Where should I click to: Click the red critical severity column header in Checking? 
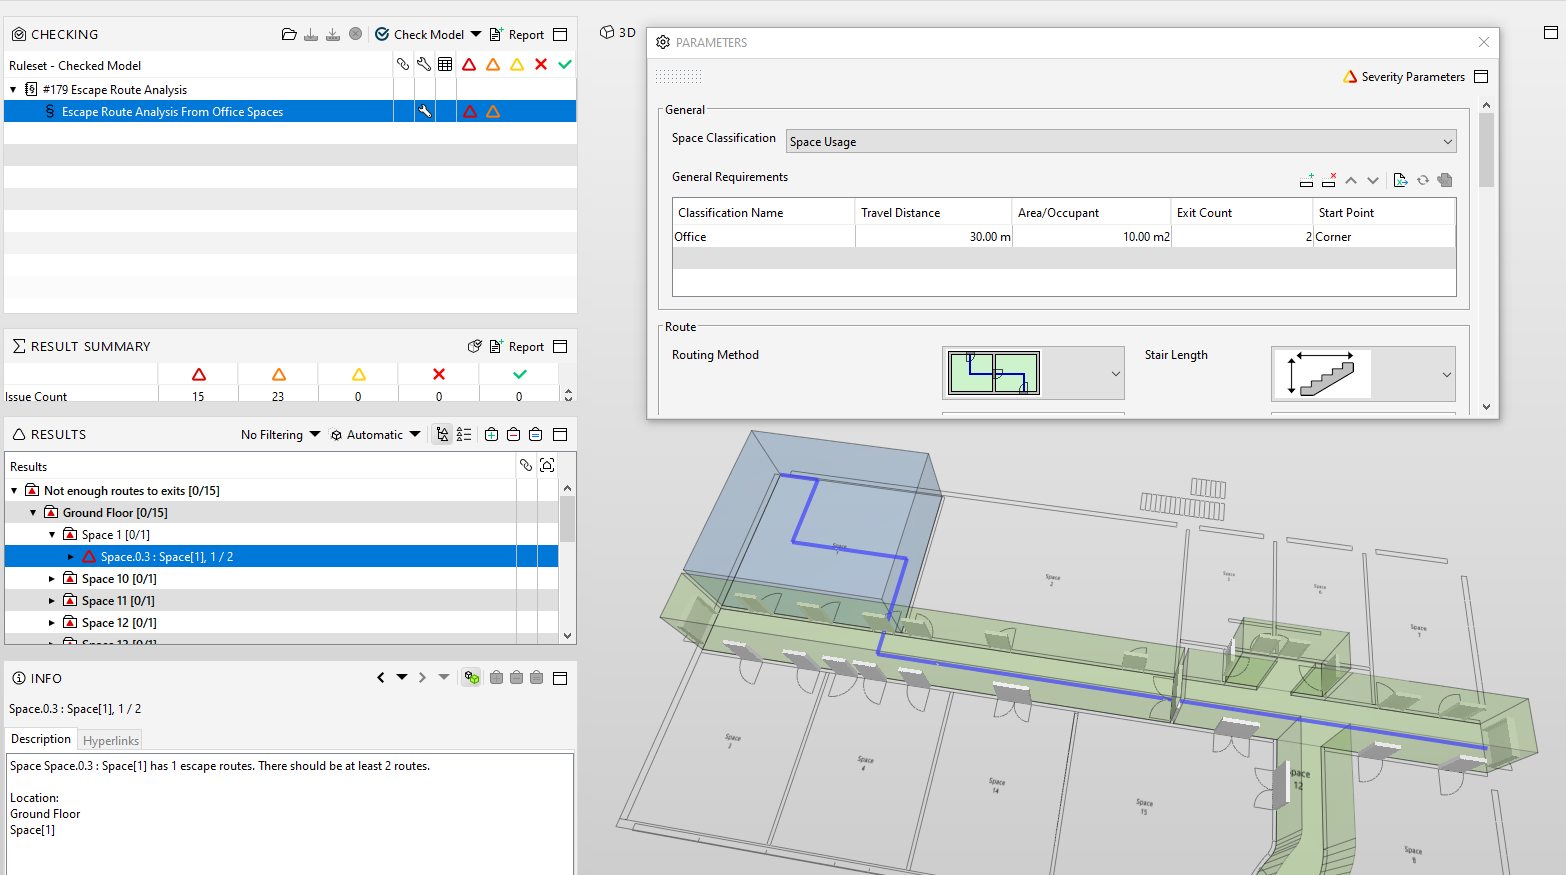(469, 64)
